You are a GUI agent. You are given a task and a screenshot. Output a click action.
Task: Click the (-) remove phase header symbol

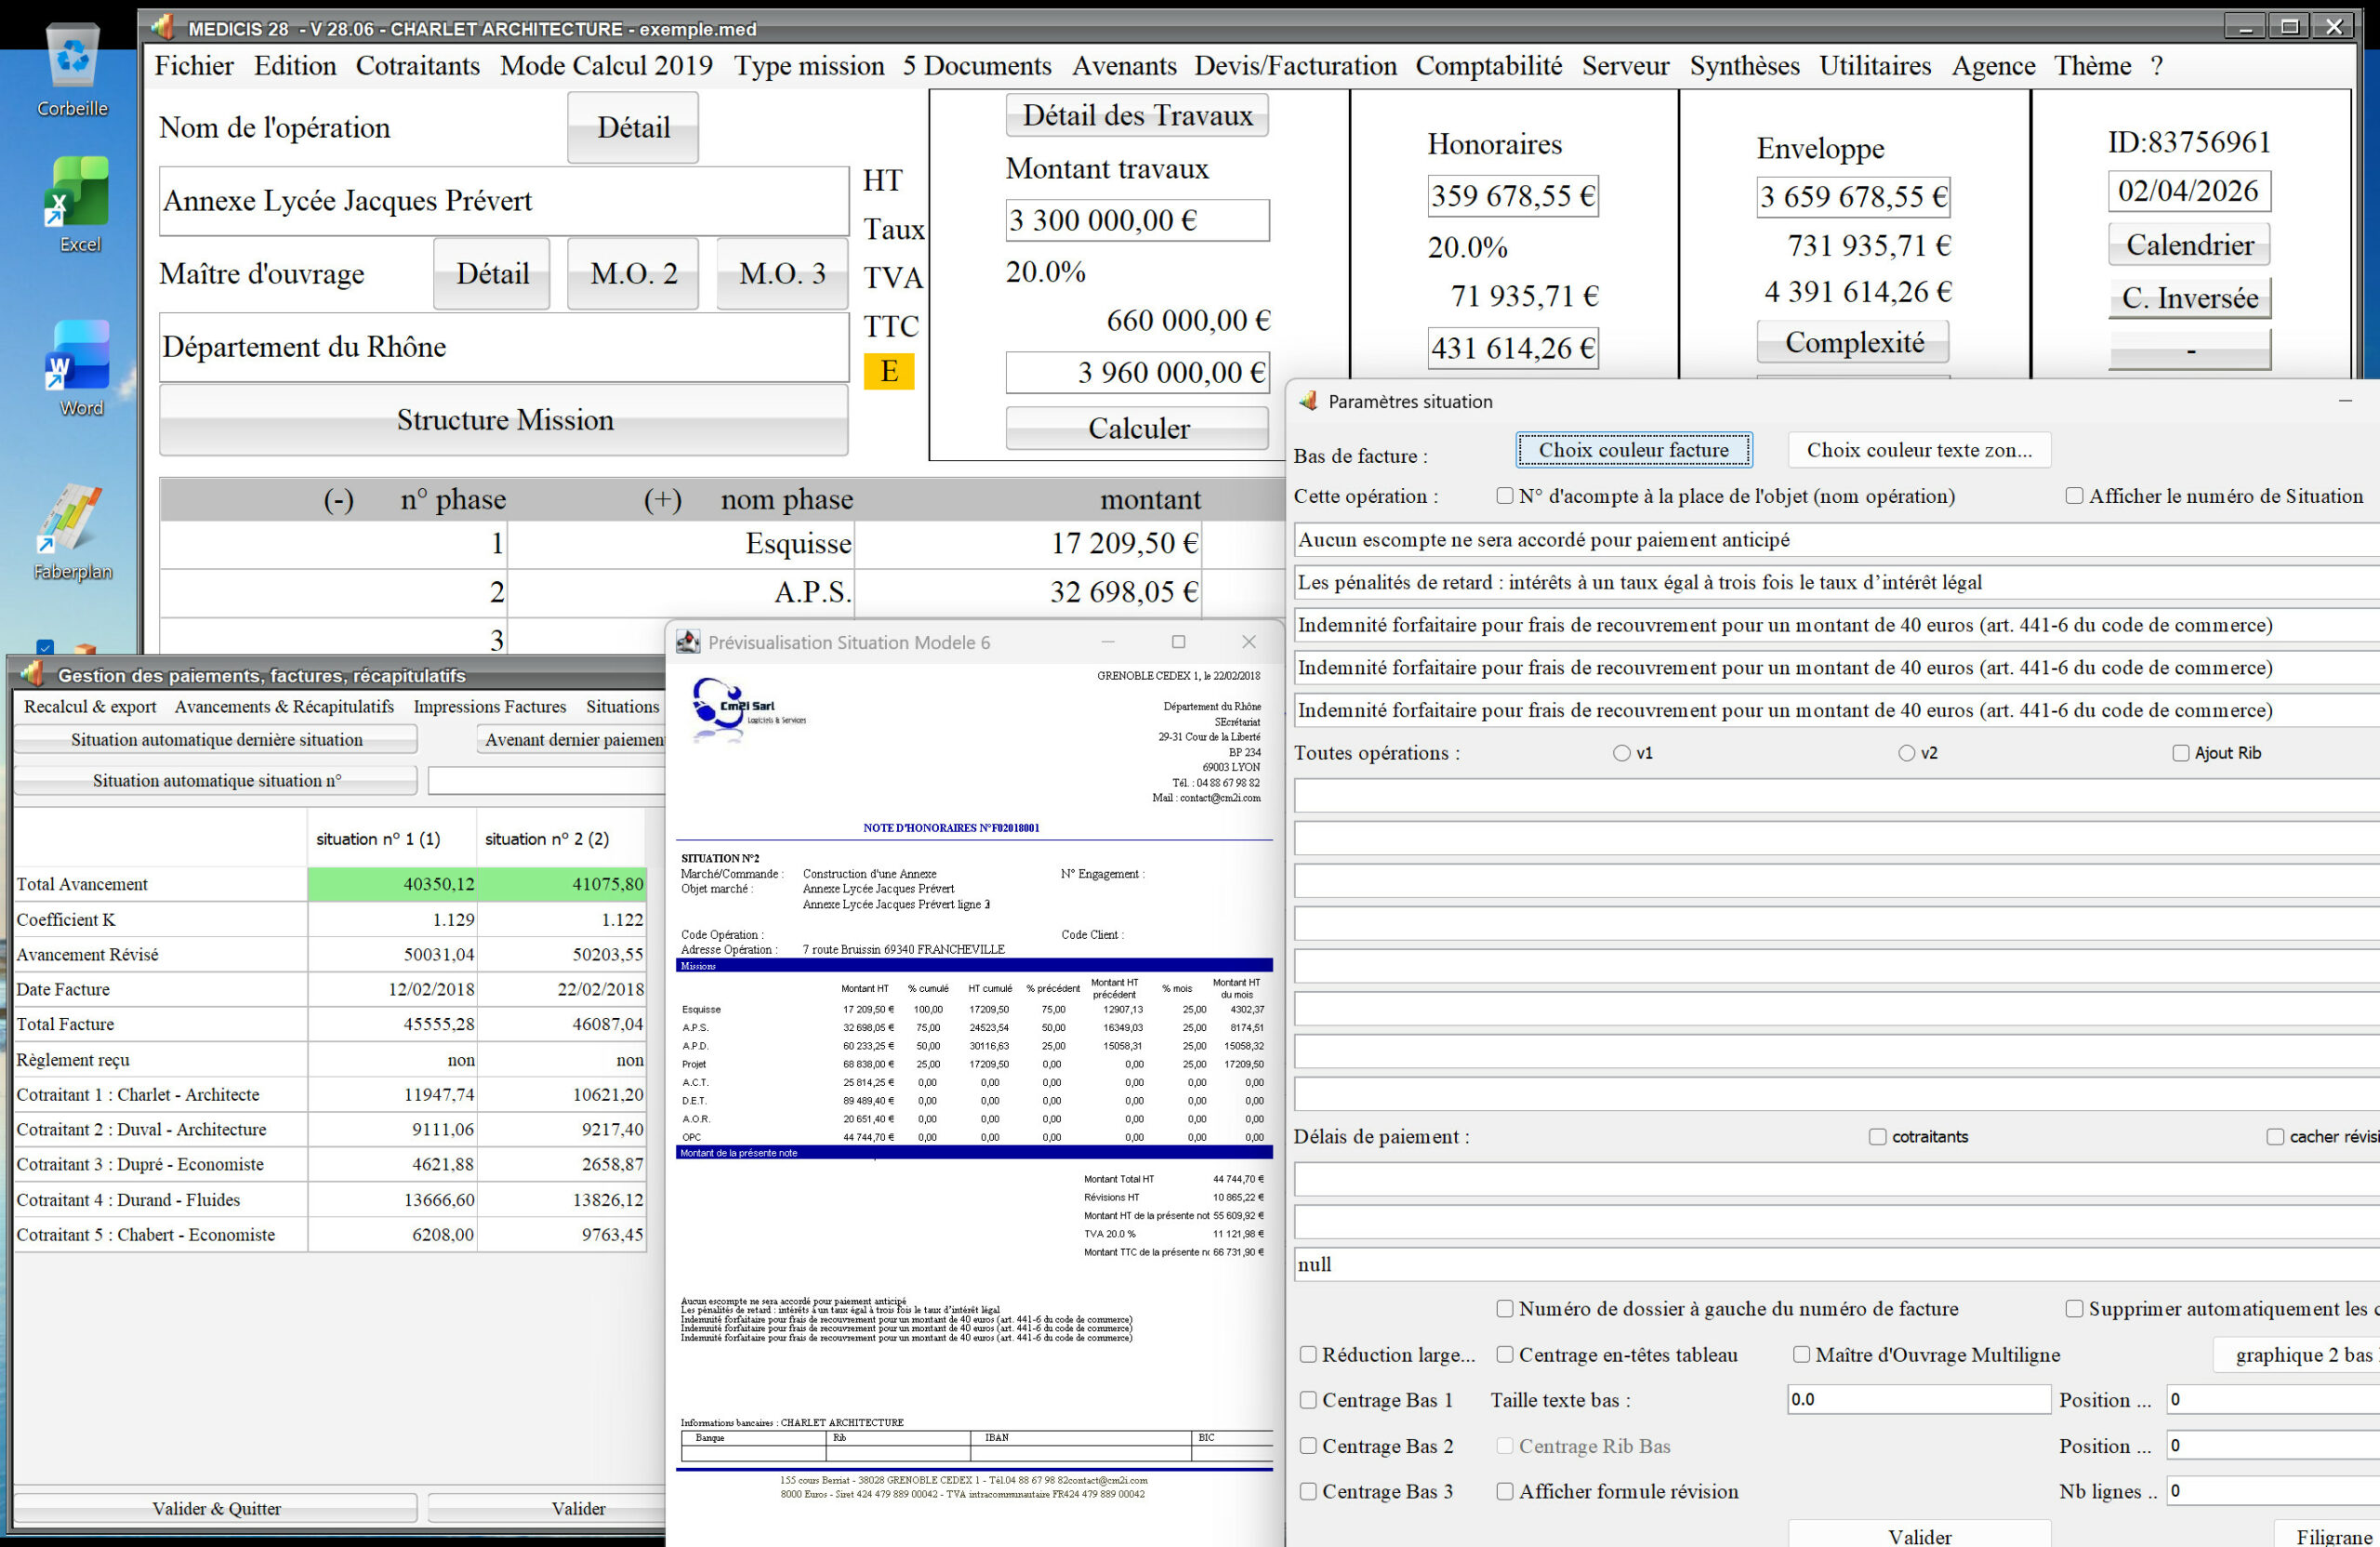(338, 499)
